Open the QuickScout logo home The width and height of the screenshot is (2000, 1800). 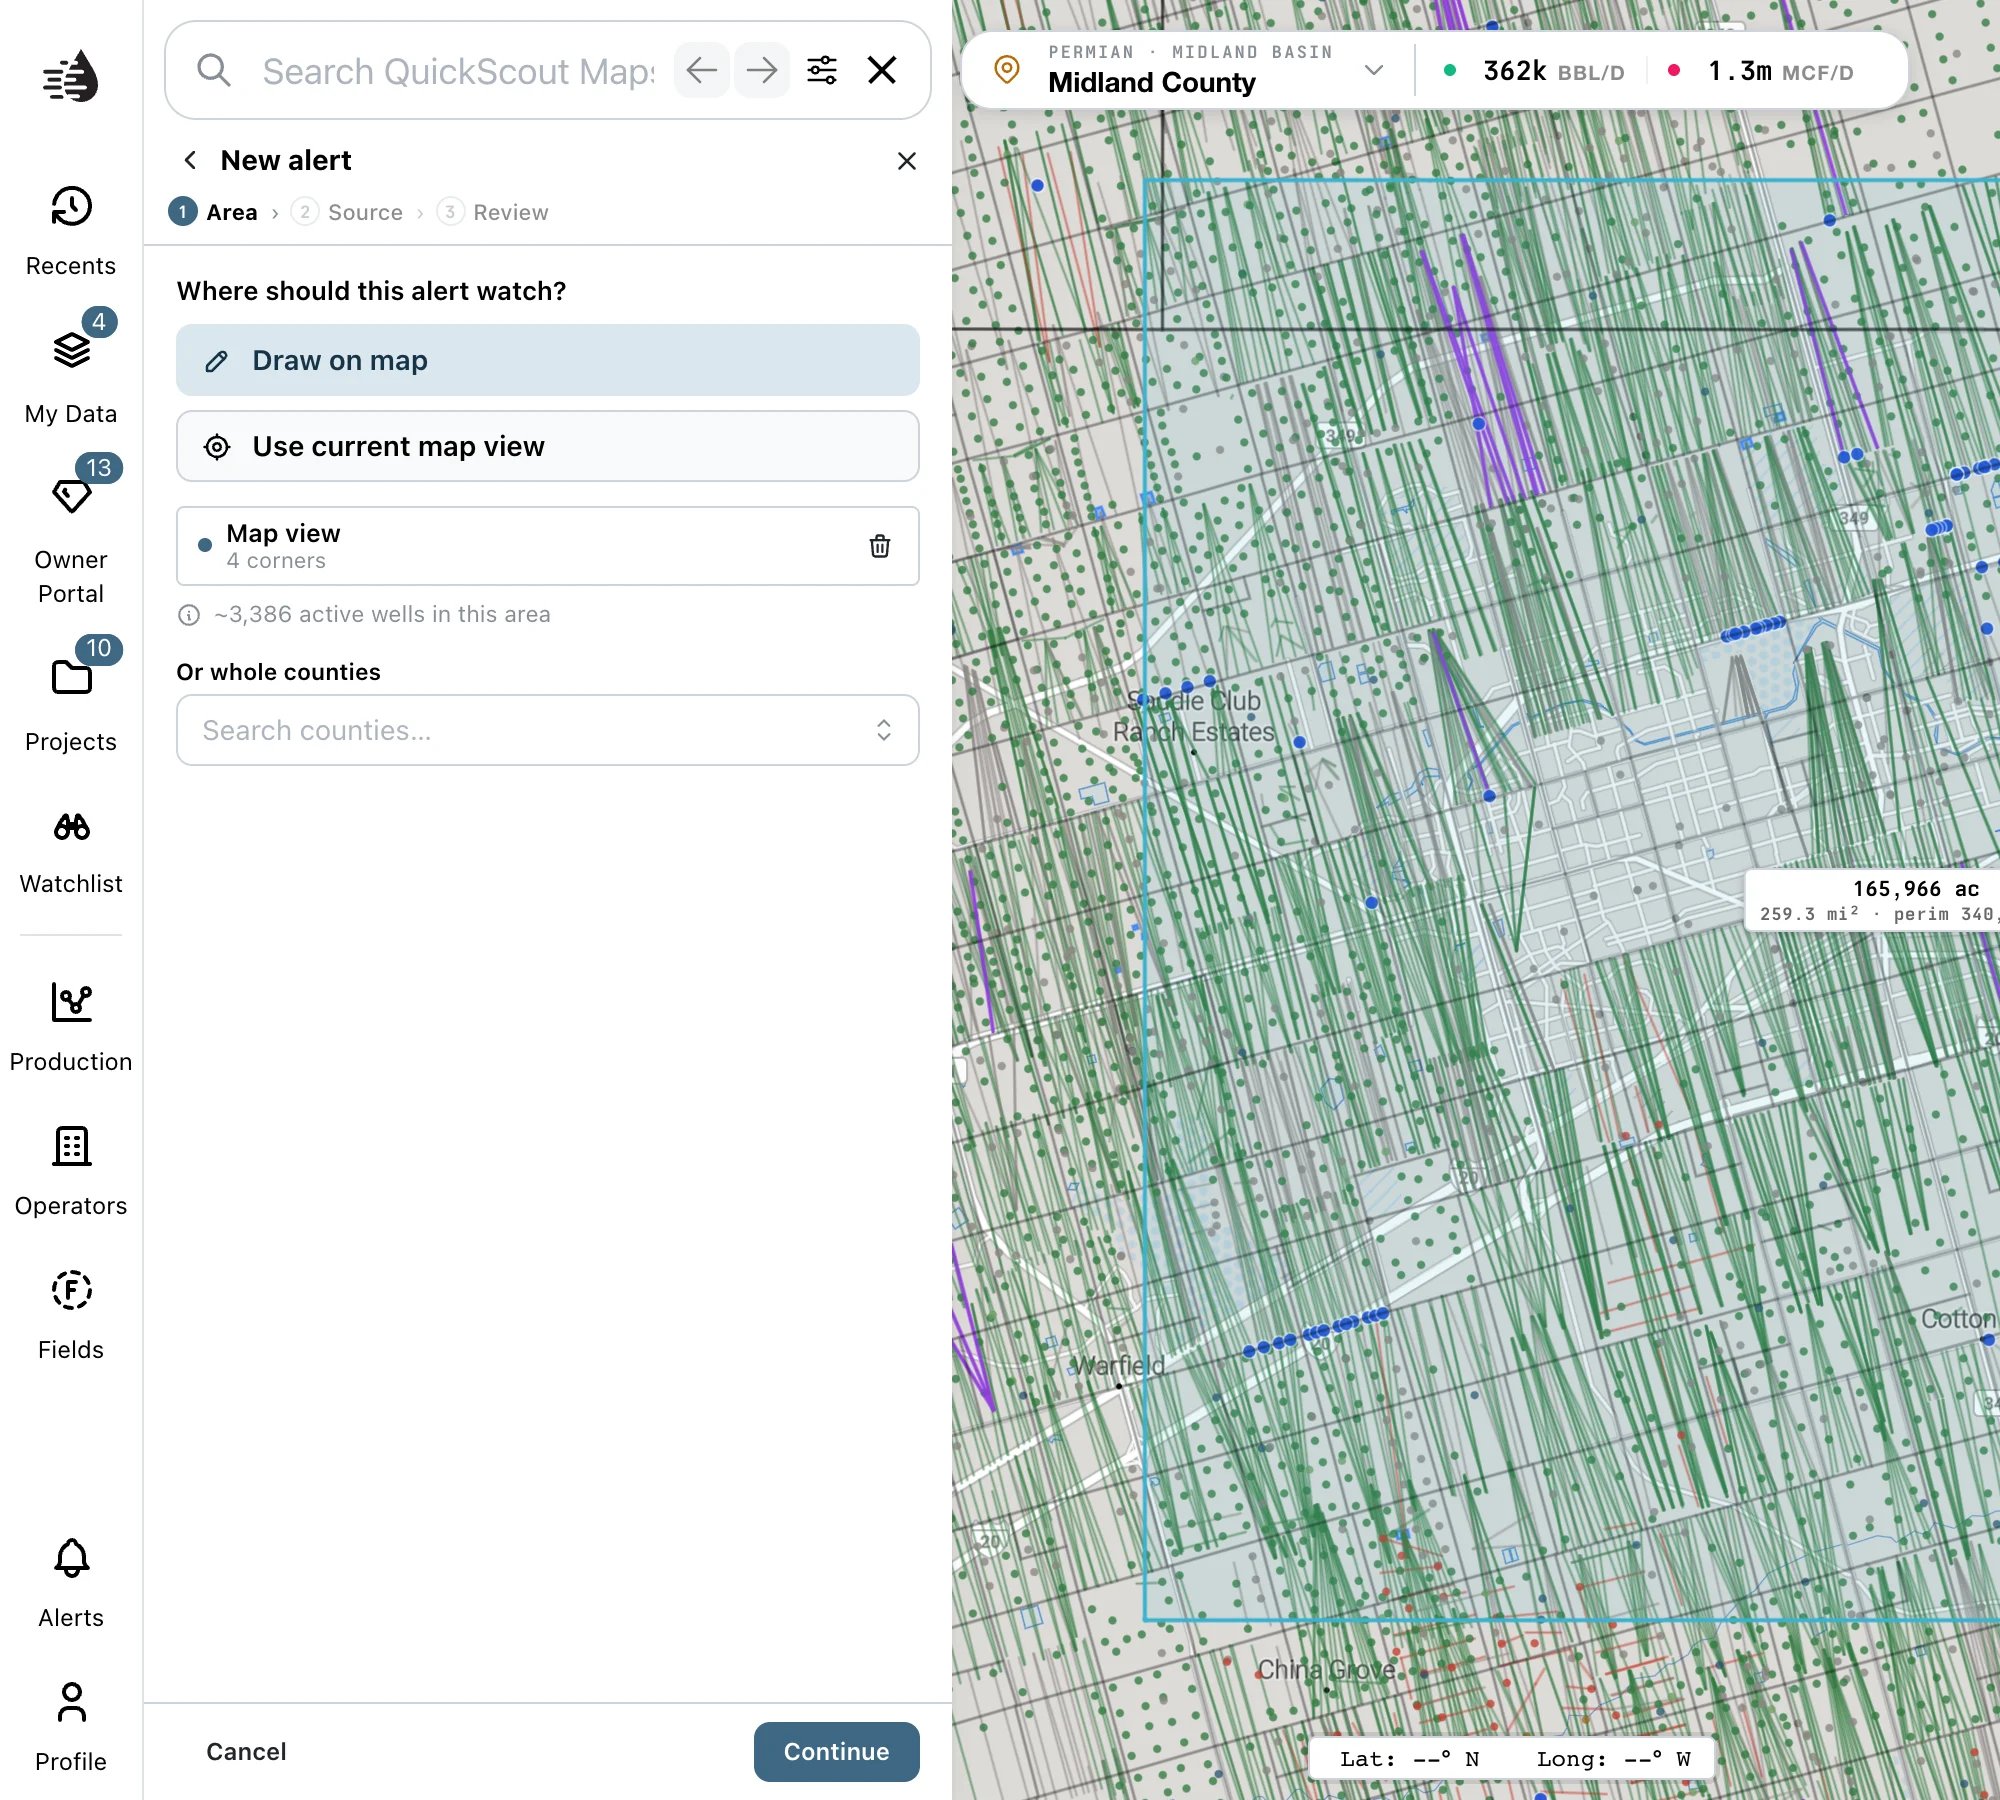(70, 76)
